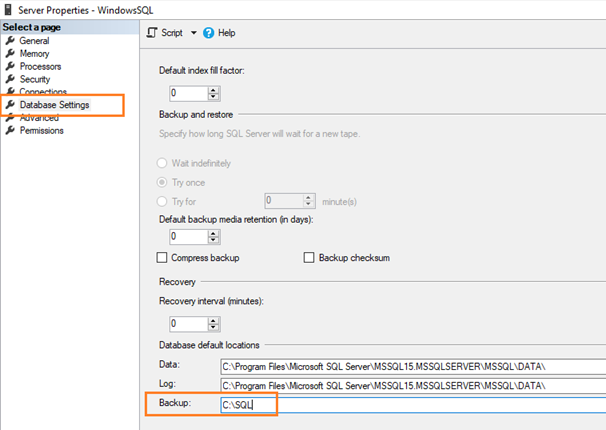Click the backup media retention days field
Screen dimensions: 606x430
coord(189,236)
